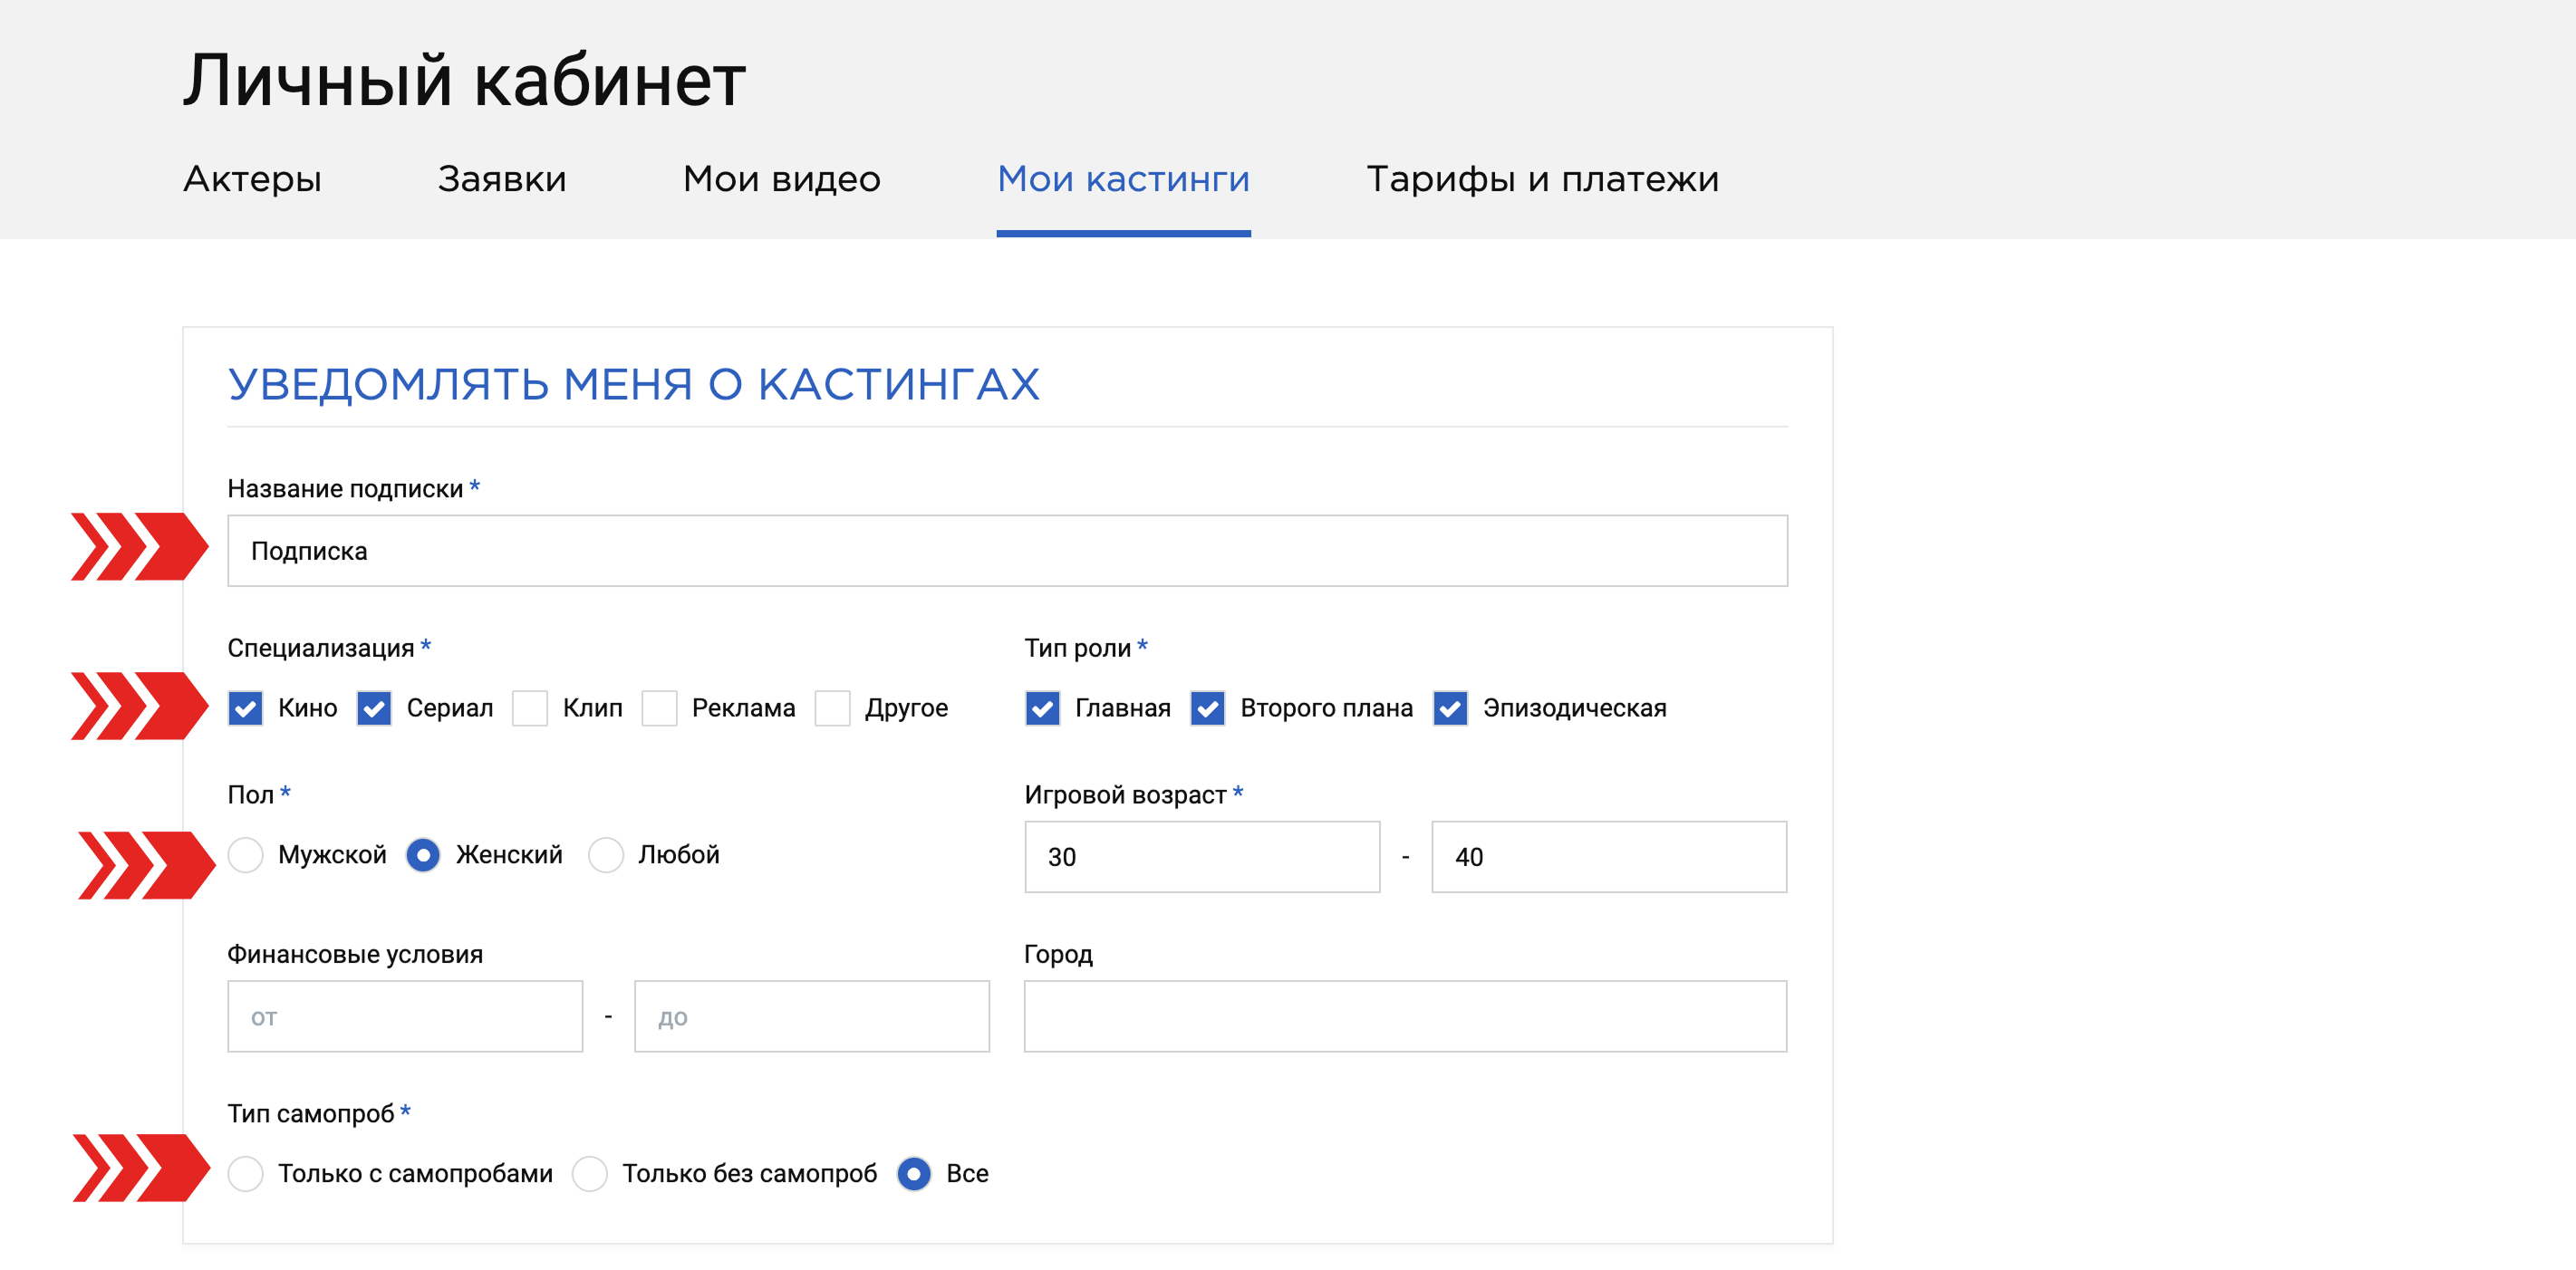Choose Любой gender option
Image resolution: width=2576 pixels, height=1270 pixels.
point(605,856)
